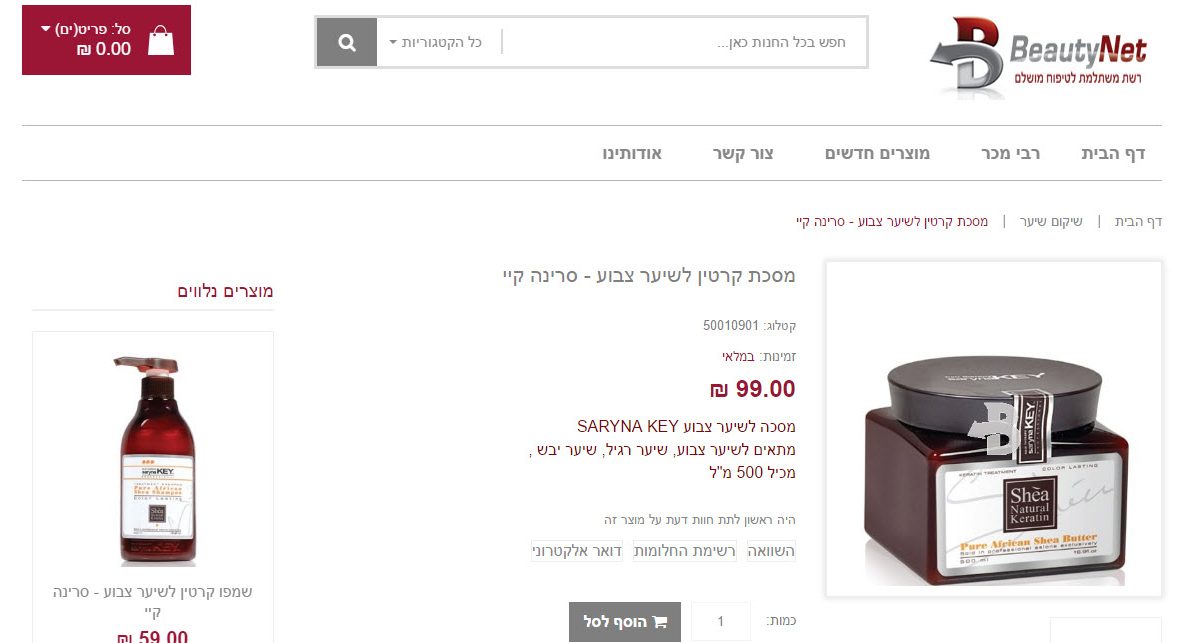1200x643 pixels.
Task: Add product with הוסף לסל button
Action: [x=625, y=622]
